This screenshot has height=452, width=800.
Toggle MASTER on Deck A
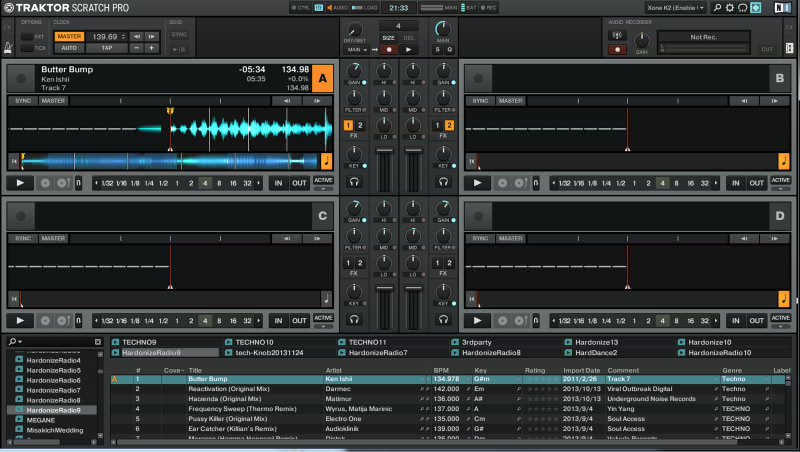[53, 101]
